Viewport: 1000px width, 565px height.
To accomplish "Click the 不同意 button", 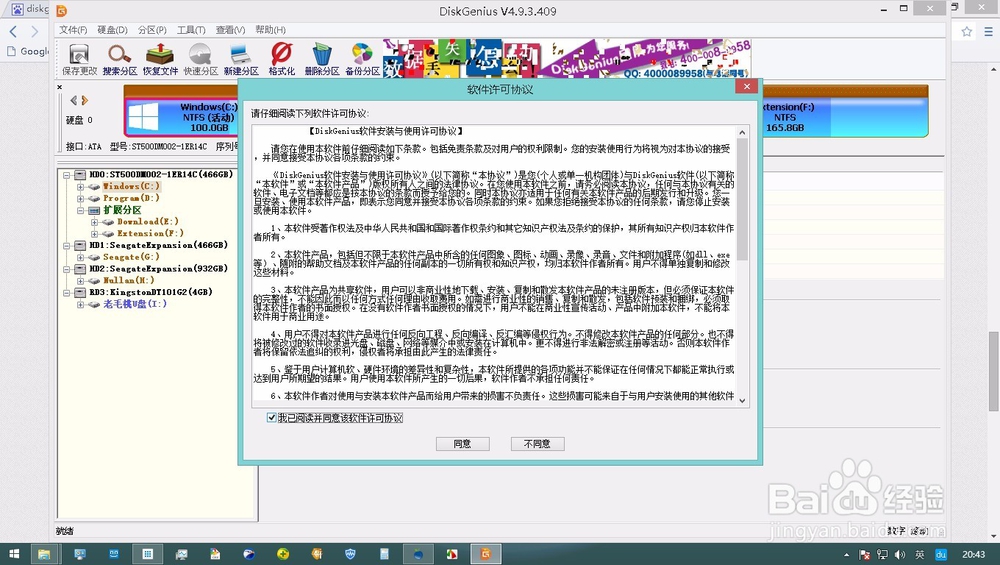I will 537,444.
